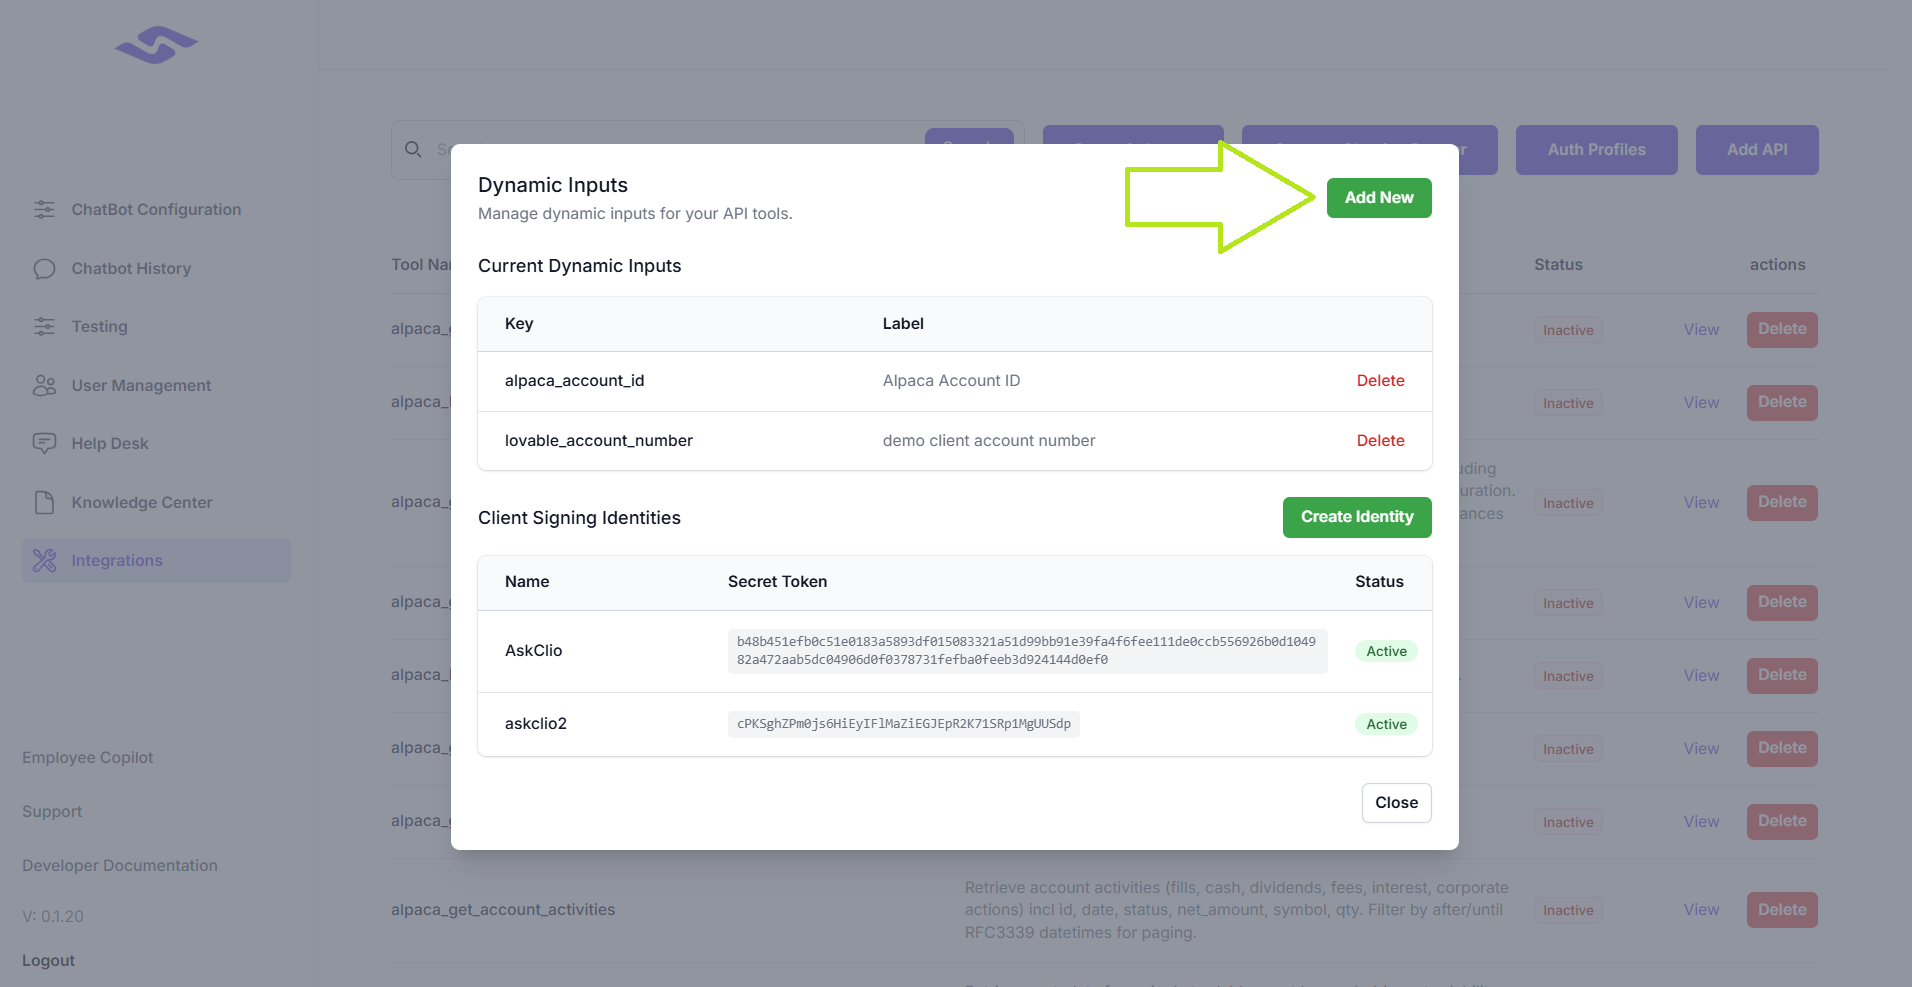The width and height of the screenshot is (1912, 987).
Task: Log out using the Logout link
Action: coord(48,960)
